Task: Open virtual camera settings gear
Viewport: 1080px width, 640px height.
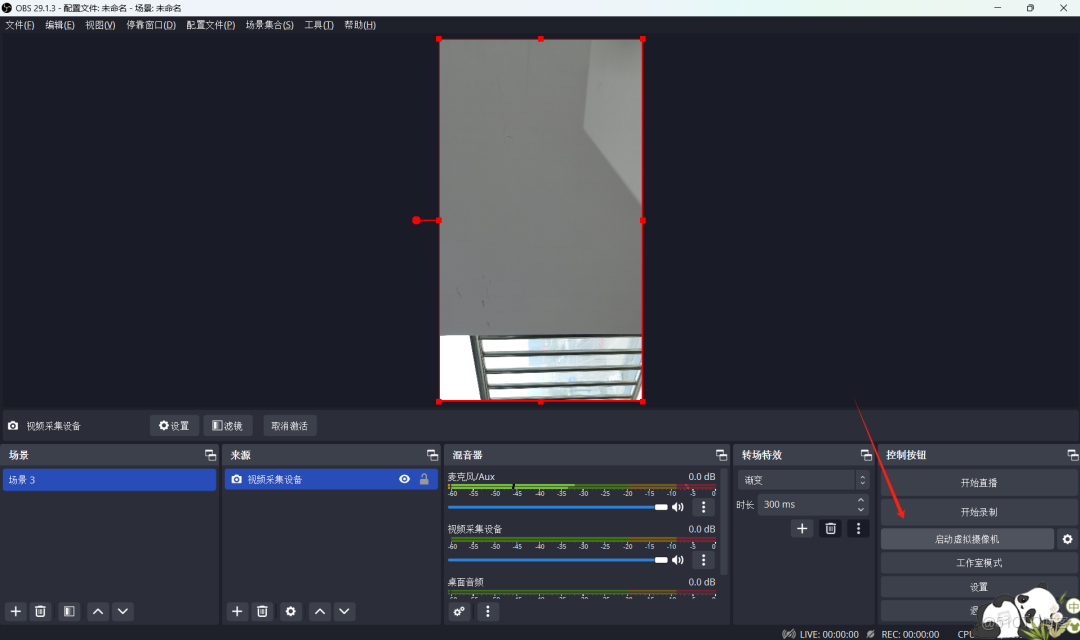Action: [1067, 538]
